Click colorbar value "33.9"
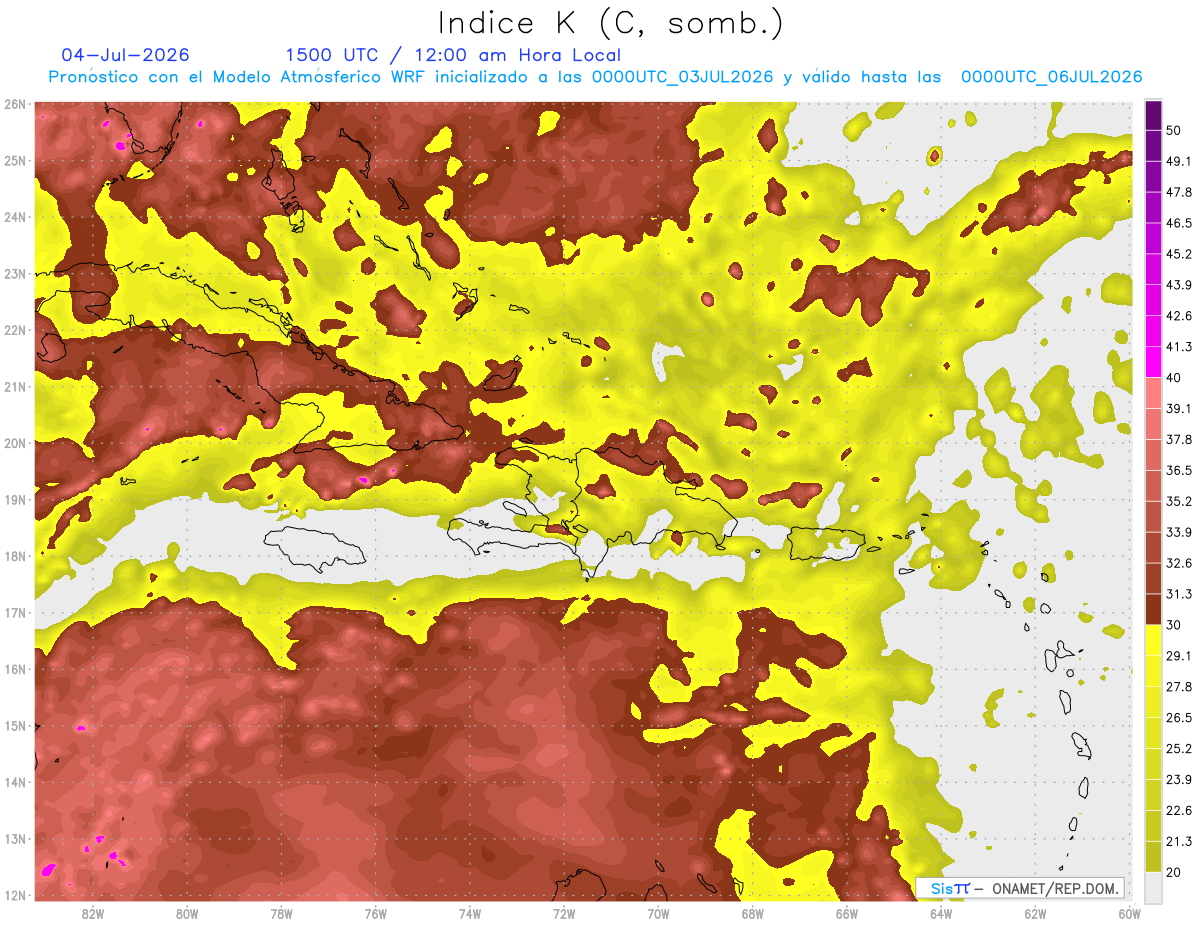1200x927 pixels. tap(1180, 532)
